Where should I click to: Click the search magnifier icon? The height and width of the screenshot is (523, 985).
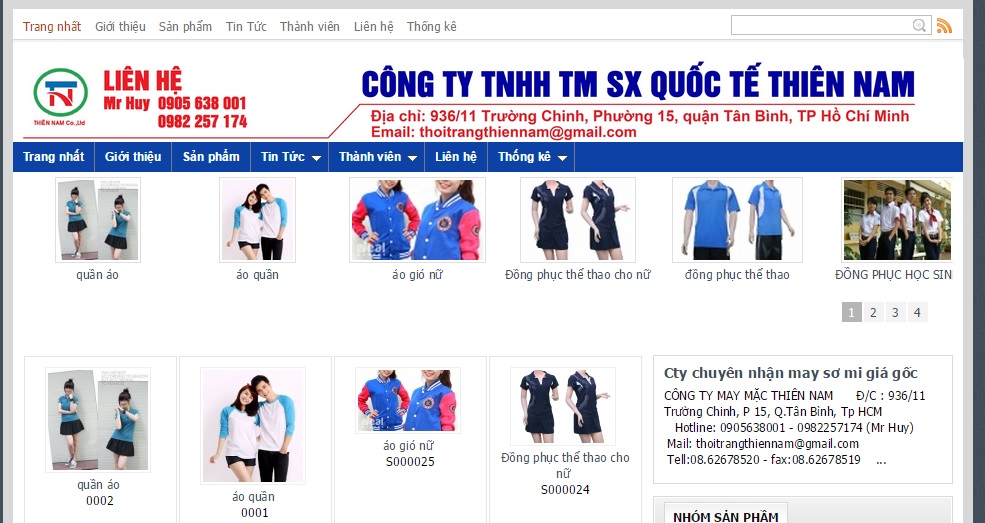pos(919,26)
